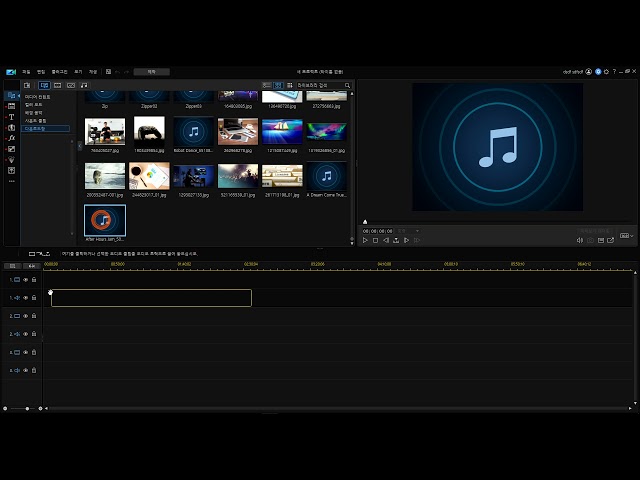Open the overlay room icon below fx
The height and width of the screenshot is (480, 640).
(11, 149)
